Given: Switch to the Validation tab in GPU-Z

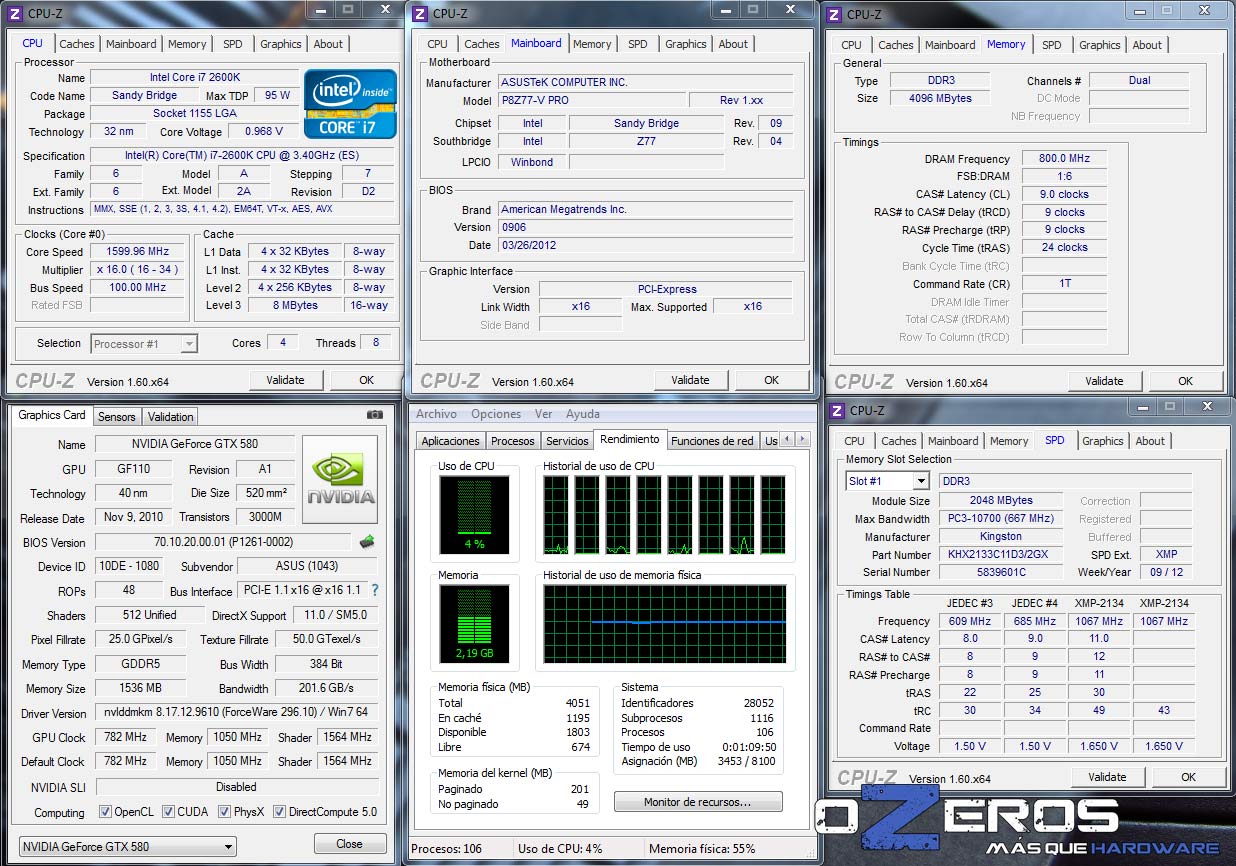Looking at the screenshot, I should [170, 417].
